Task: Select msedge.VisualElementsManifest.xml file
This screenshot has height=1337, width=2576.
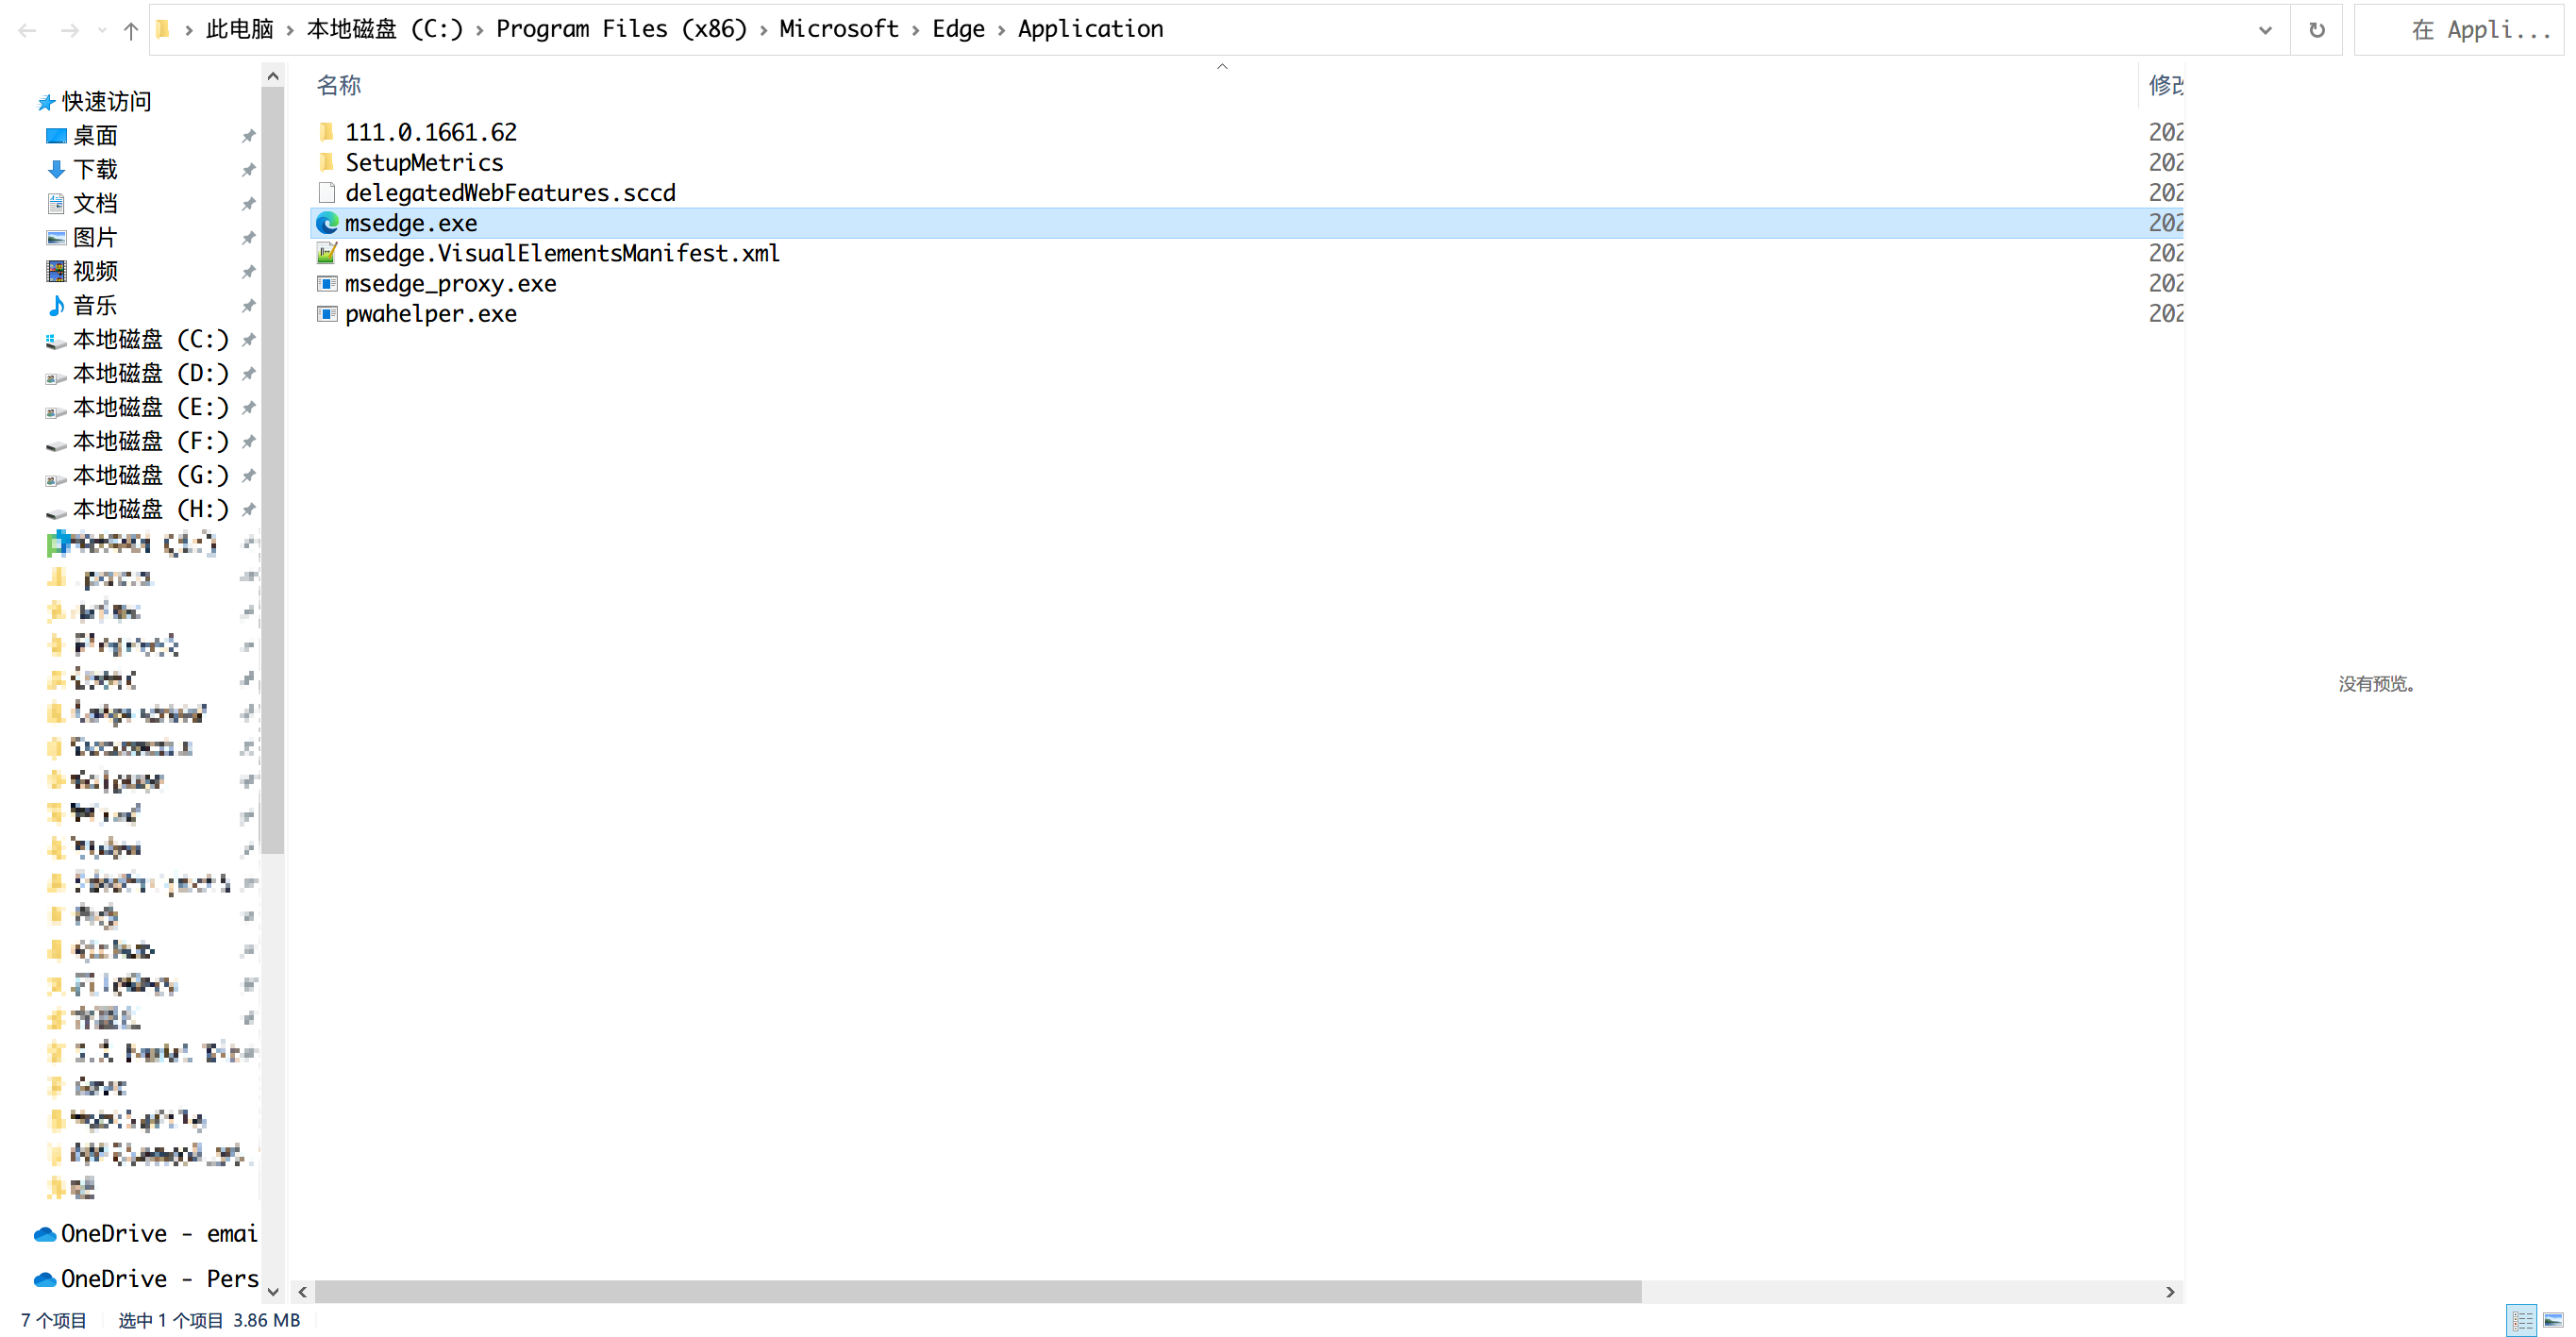Action: [561, 253]
